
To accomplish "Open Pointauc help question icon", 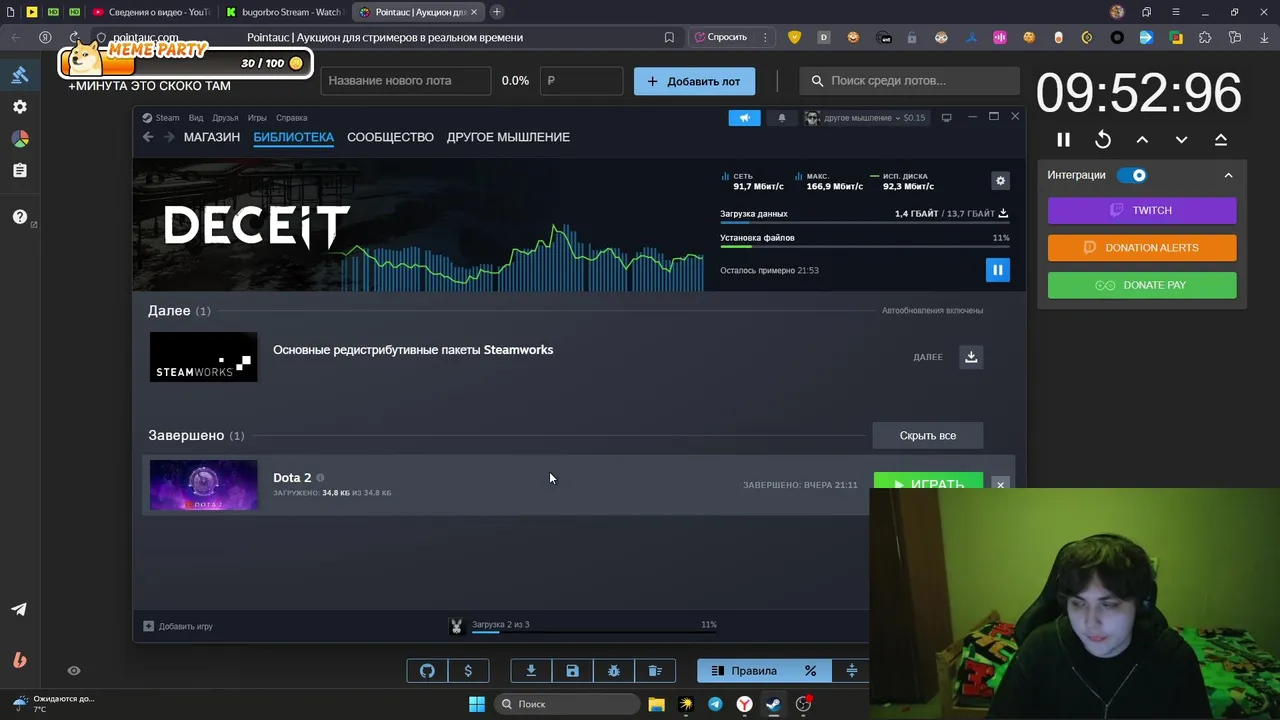I will pos(20,217).
